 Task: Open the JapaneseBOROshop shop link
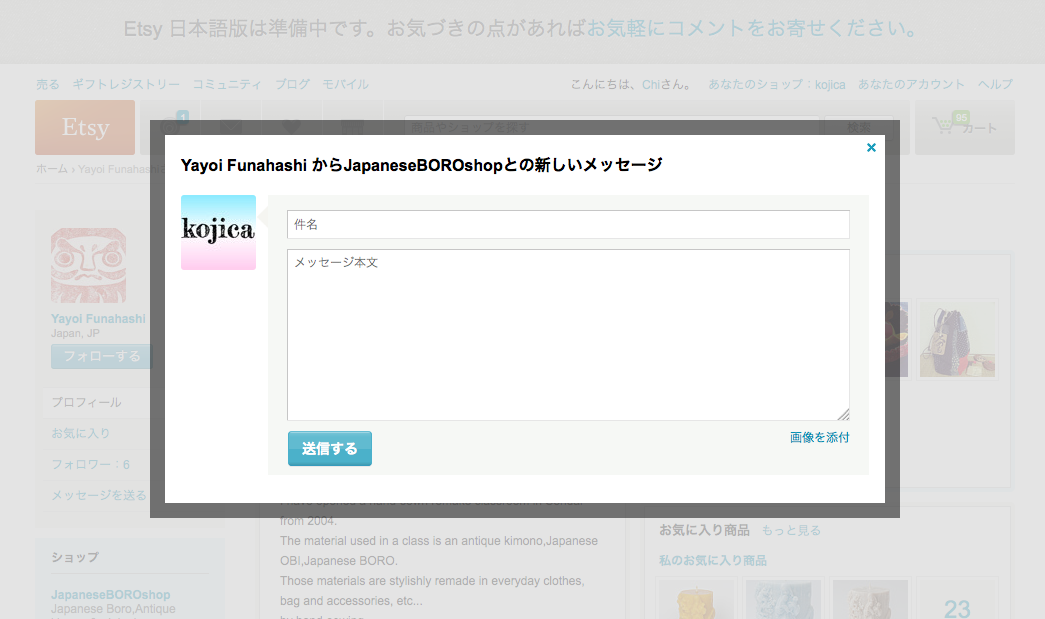click(111, 594)
